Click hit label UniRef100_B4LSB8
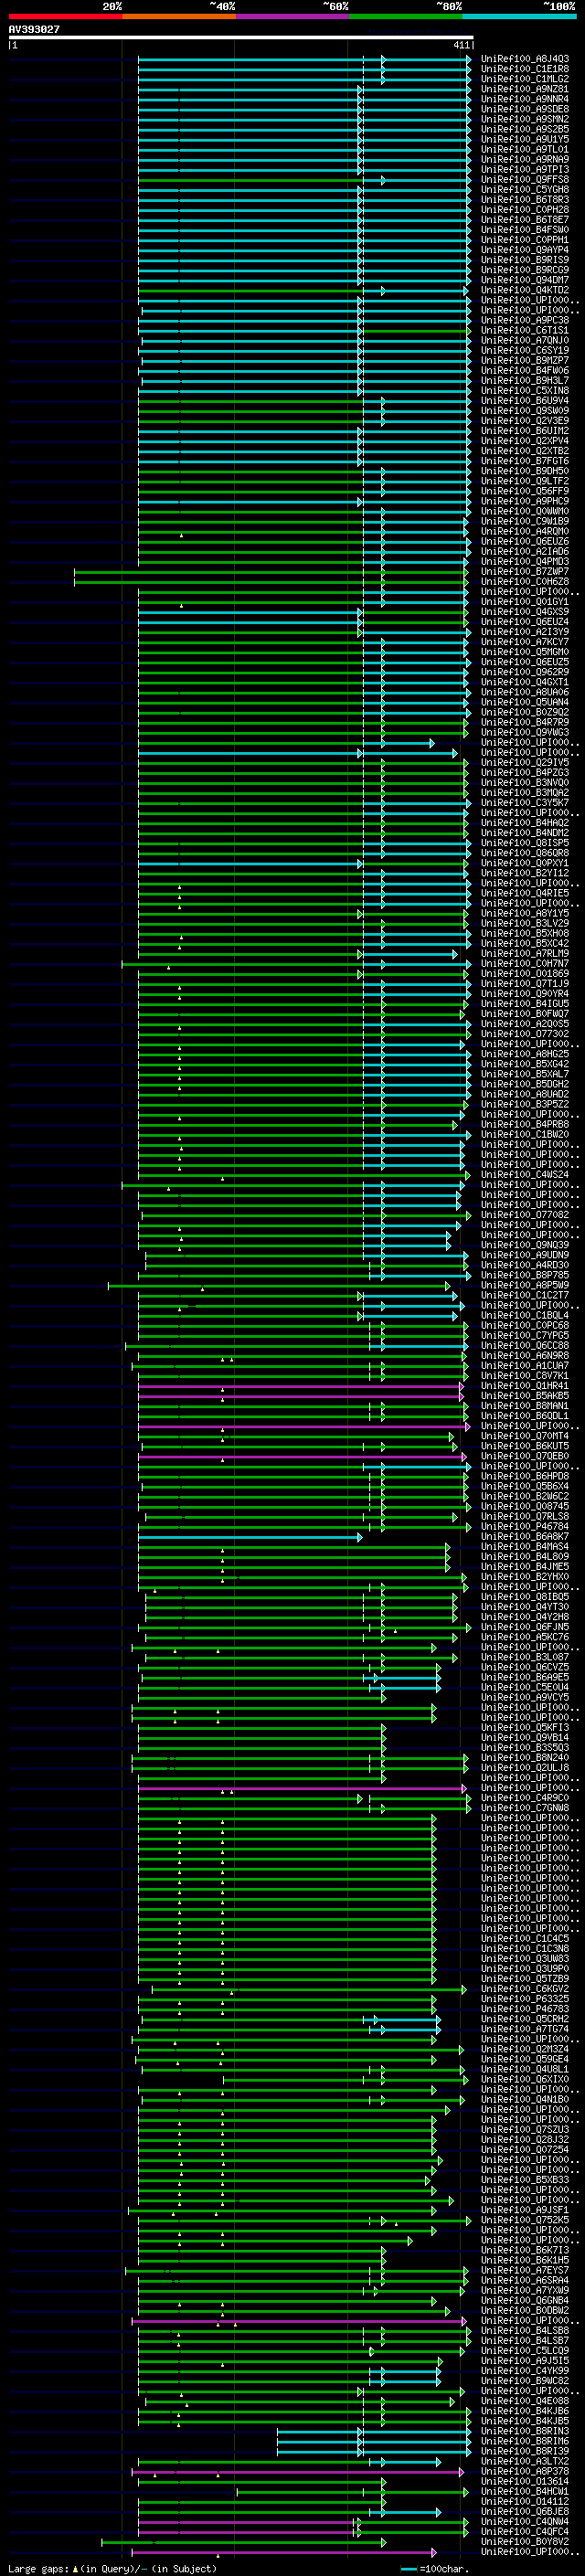 click(x=525, y=2331)
